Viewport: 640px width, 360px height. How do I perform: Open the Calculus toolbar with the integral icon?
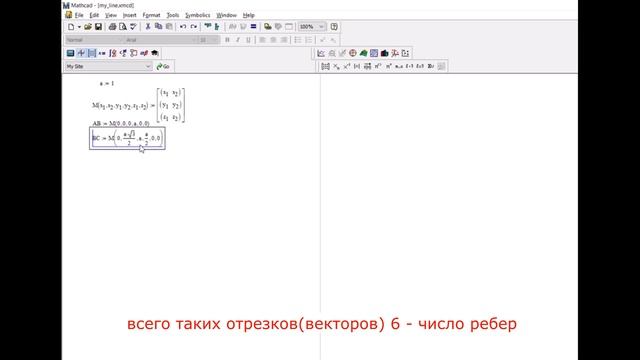point(113,53)
